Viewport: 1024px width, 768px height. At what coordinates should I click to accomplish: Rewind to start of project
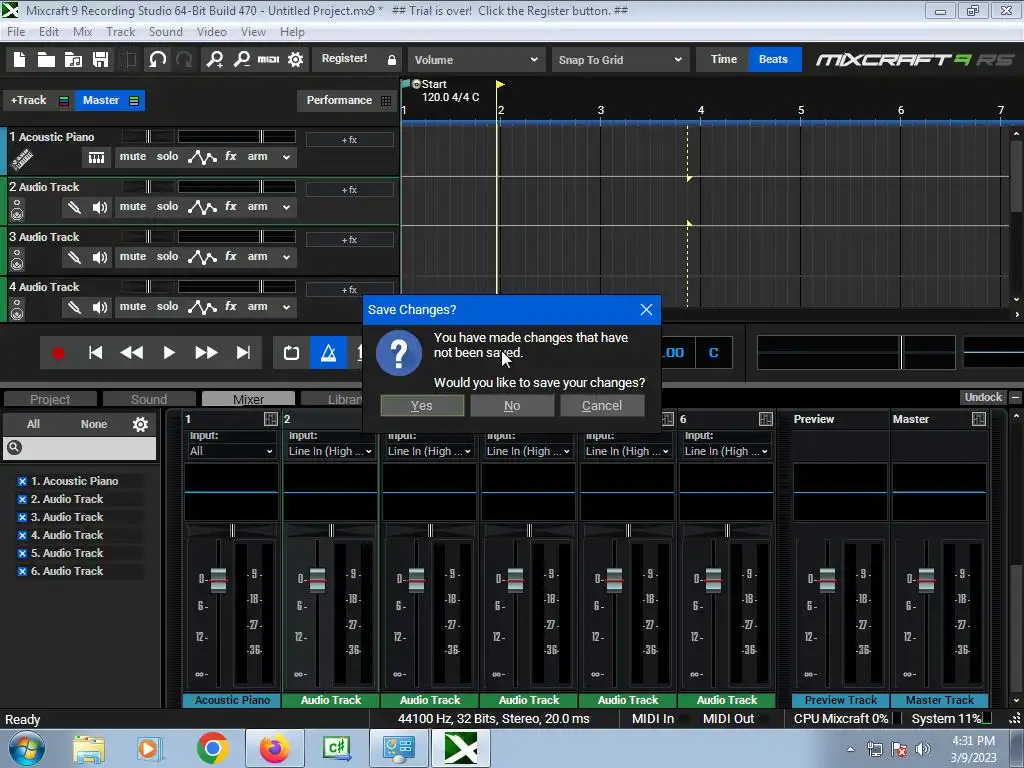95,353
